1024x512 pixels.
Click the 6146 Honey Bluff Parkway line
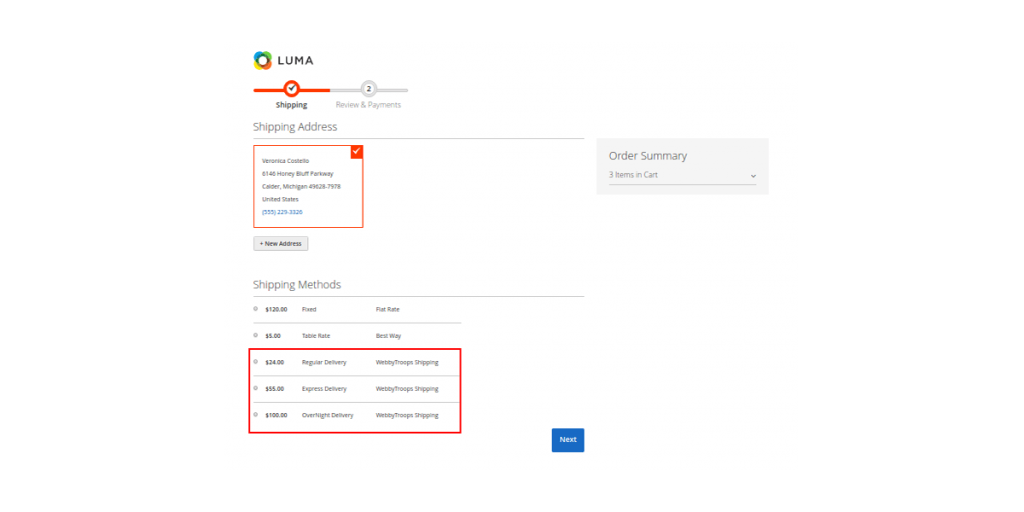(x=298, y=174)
